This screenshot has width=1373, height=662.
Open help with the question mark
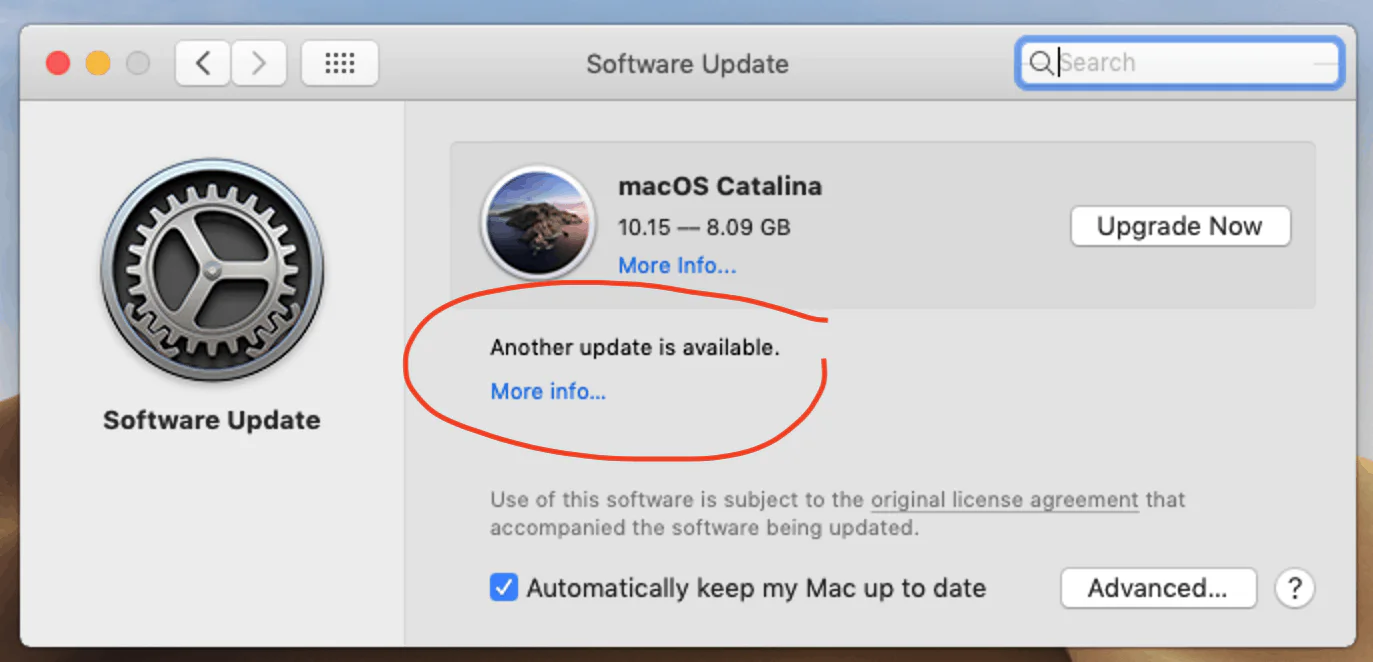pyautogui.click(x=1294, y=588)
